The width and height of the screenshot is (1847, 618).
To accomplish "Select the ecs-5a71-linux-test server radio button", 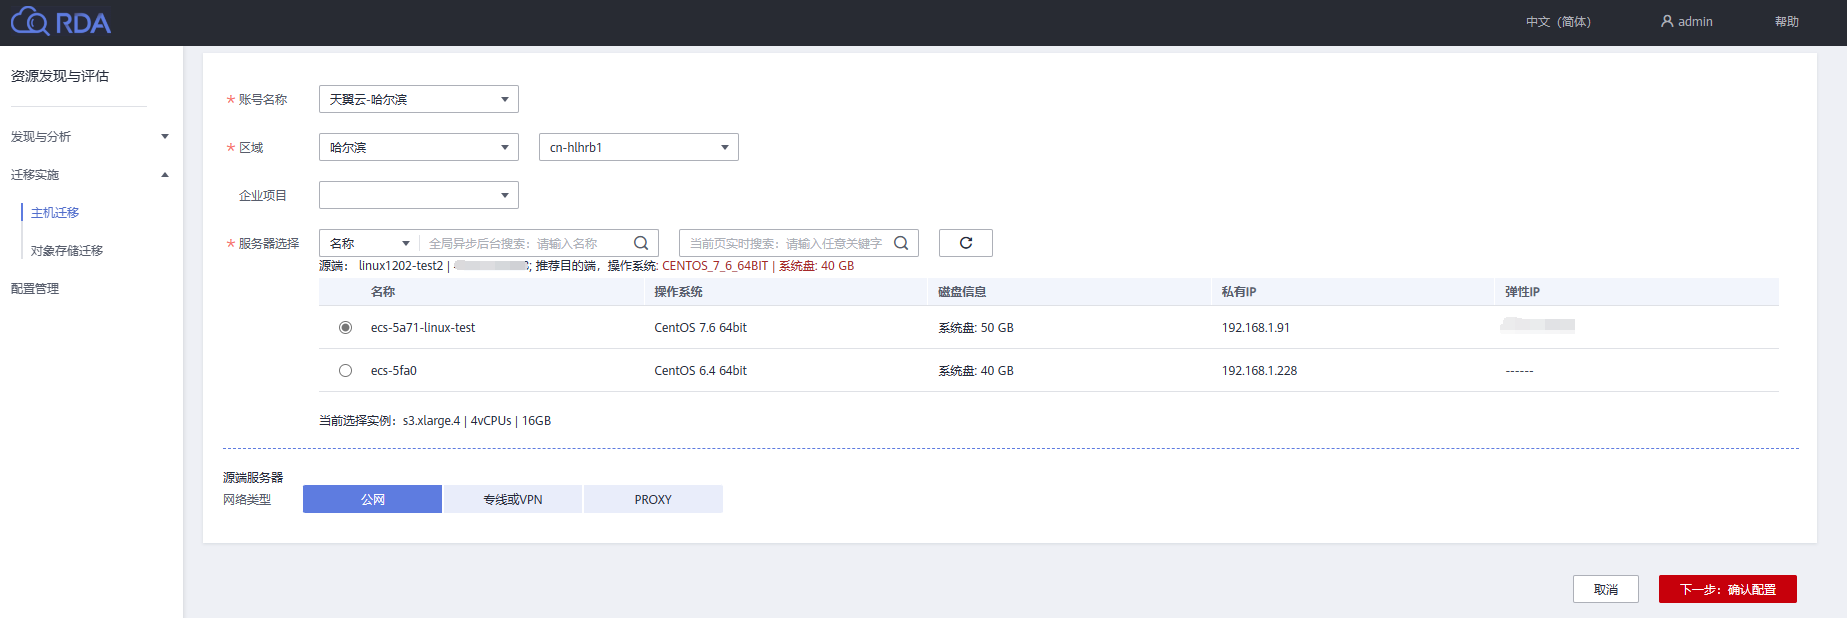I will pyautogui.click(x=345, y=327).
